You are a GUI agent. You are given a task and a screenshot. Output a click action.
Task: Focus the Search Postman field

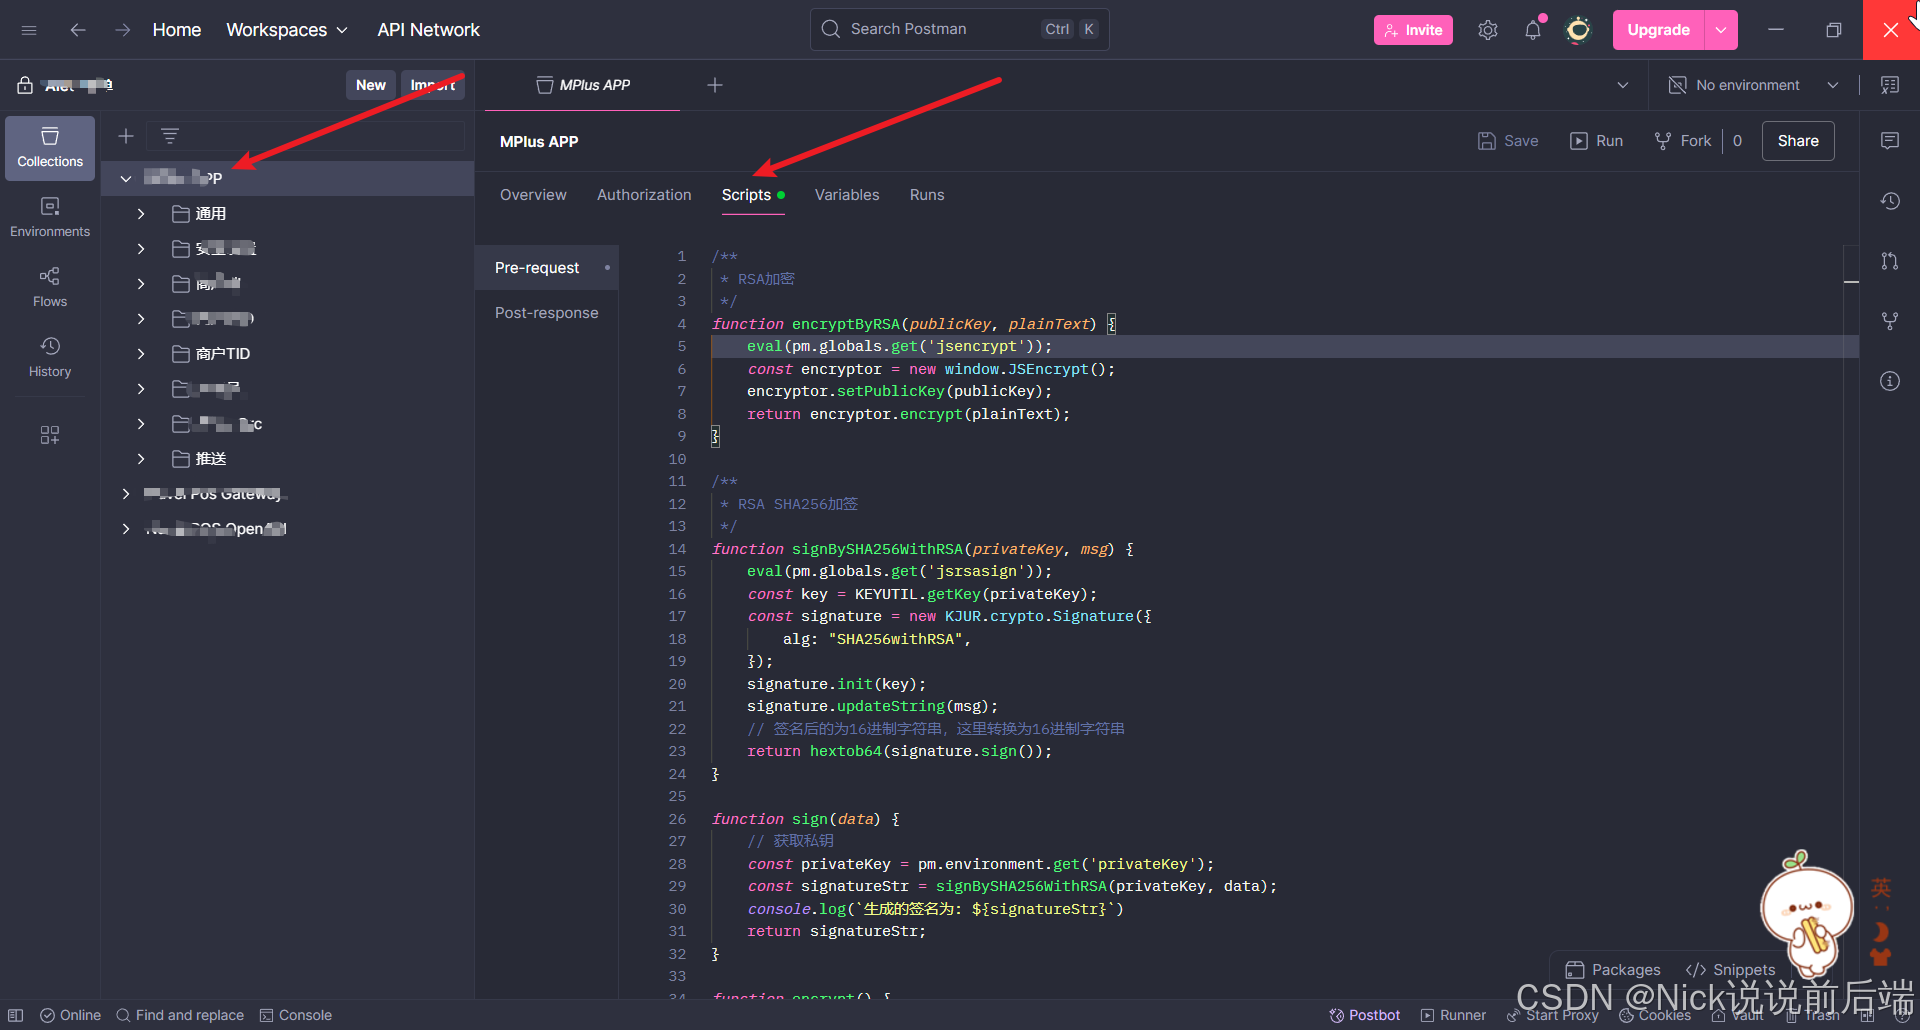coord(960,29)
